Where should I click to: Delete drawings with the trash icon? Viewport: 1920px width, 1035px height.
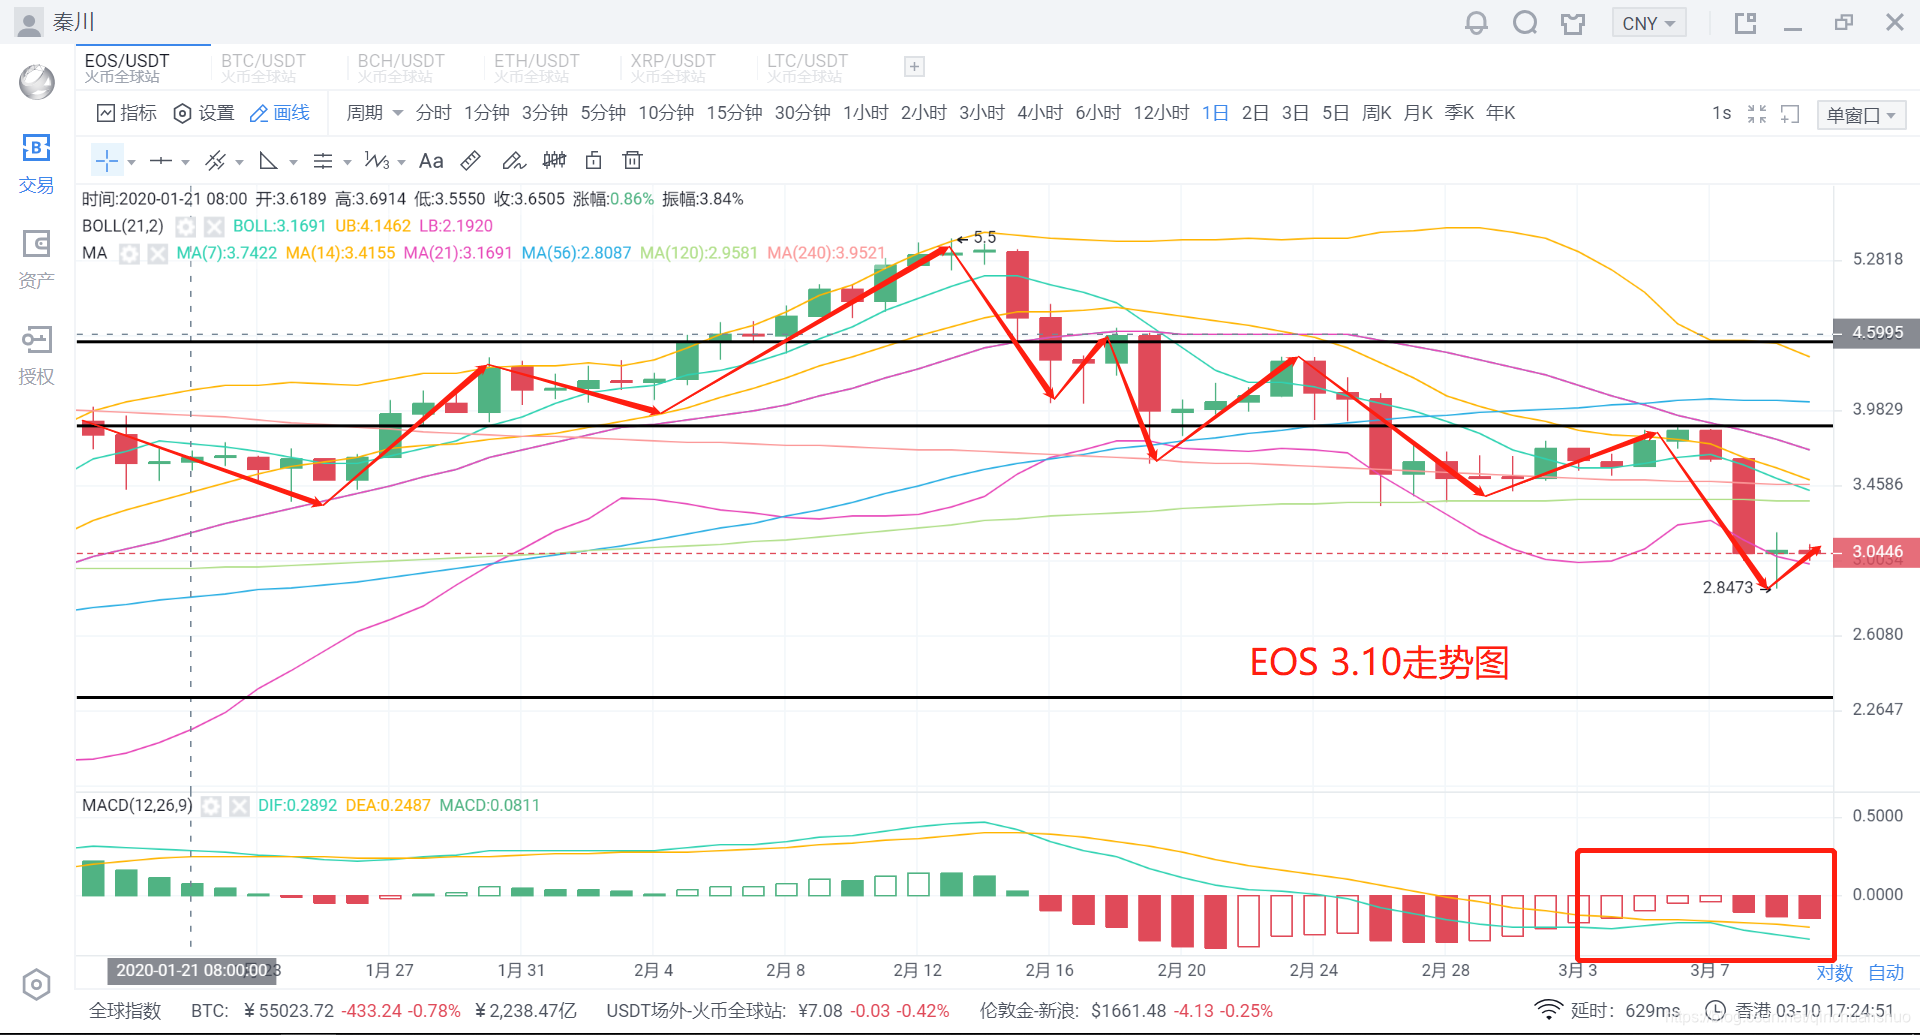point(632,161)
